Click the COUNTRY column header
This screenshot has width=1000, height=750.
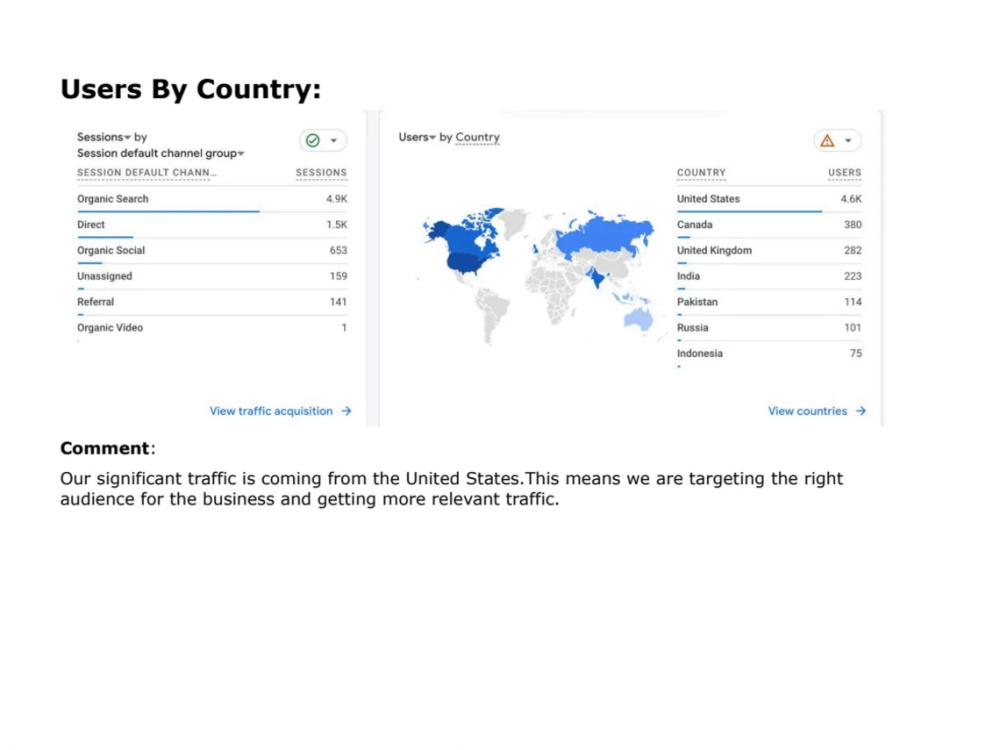(x=702, y=173)
